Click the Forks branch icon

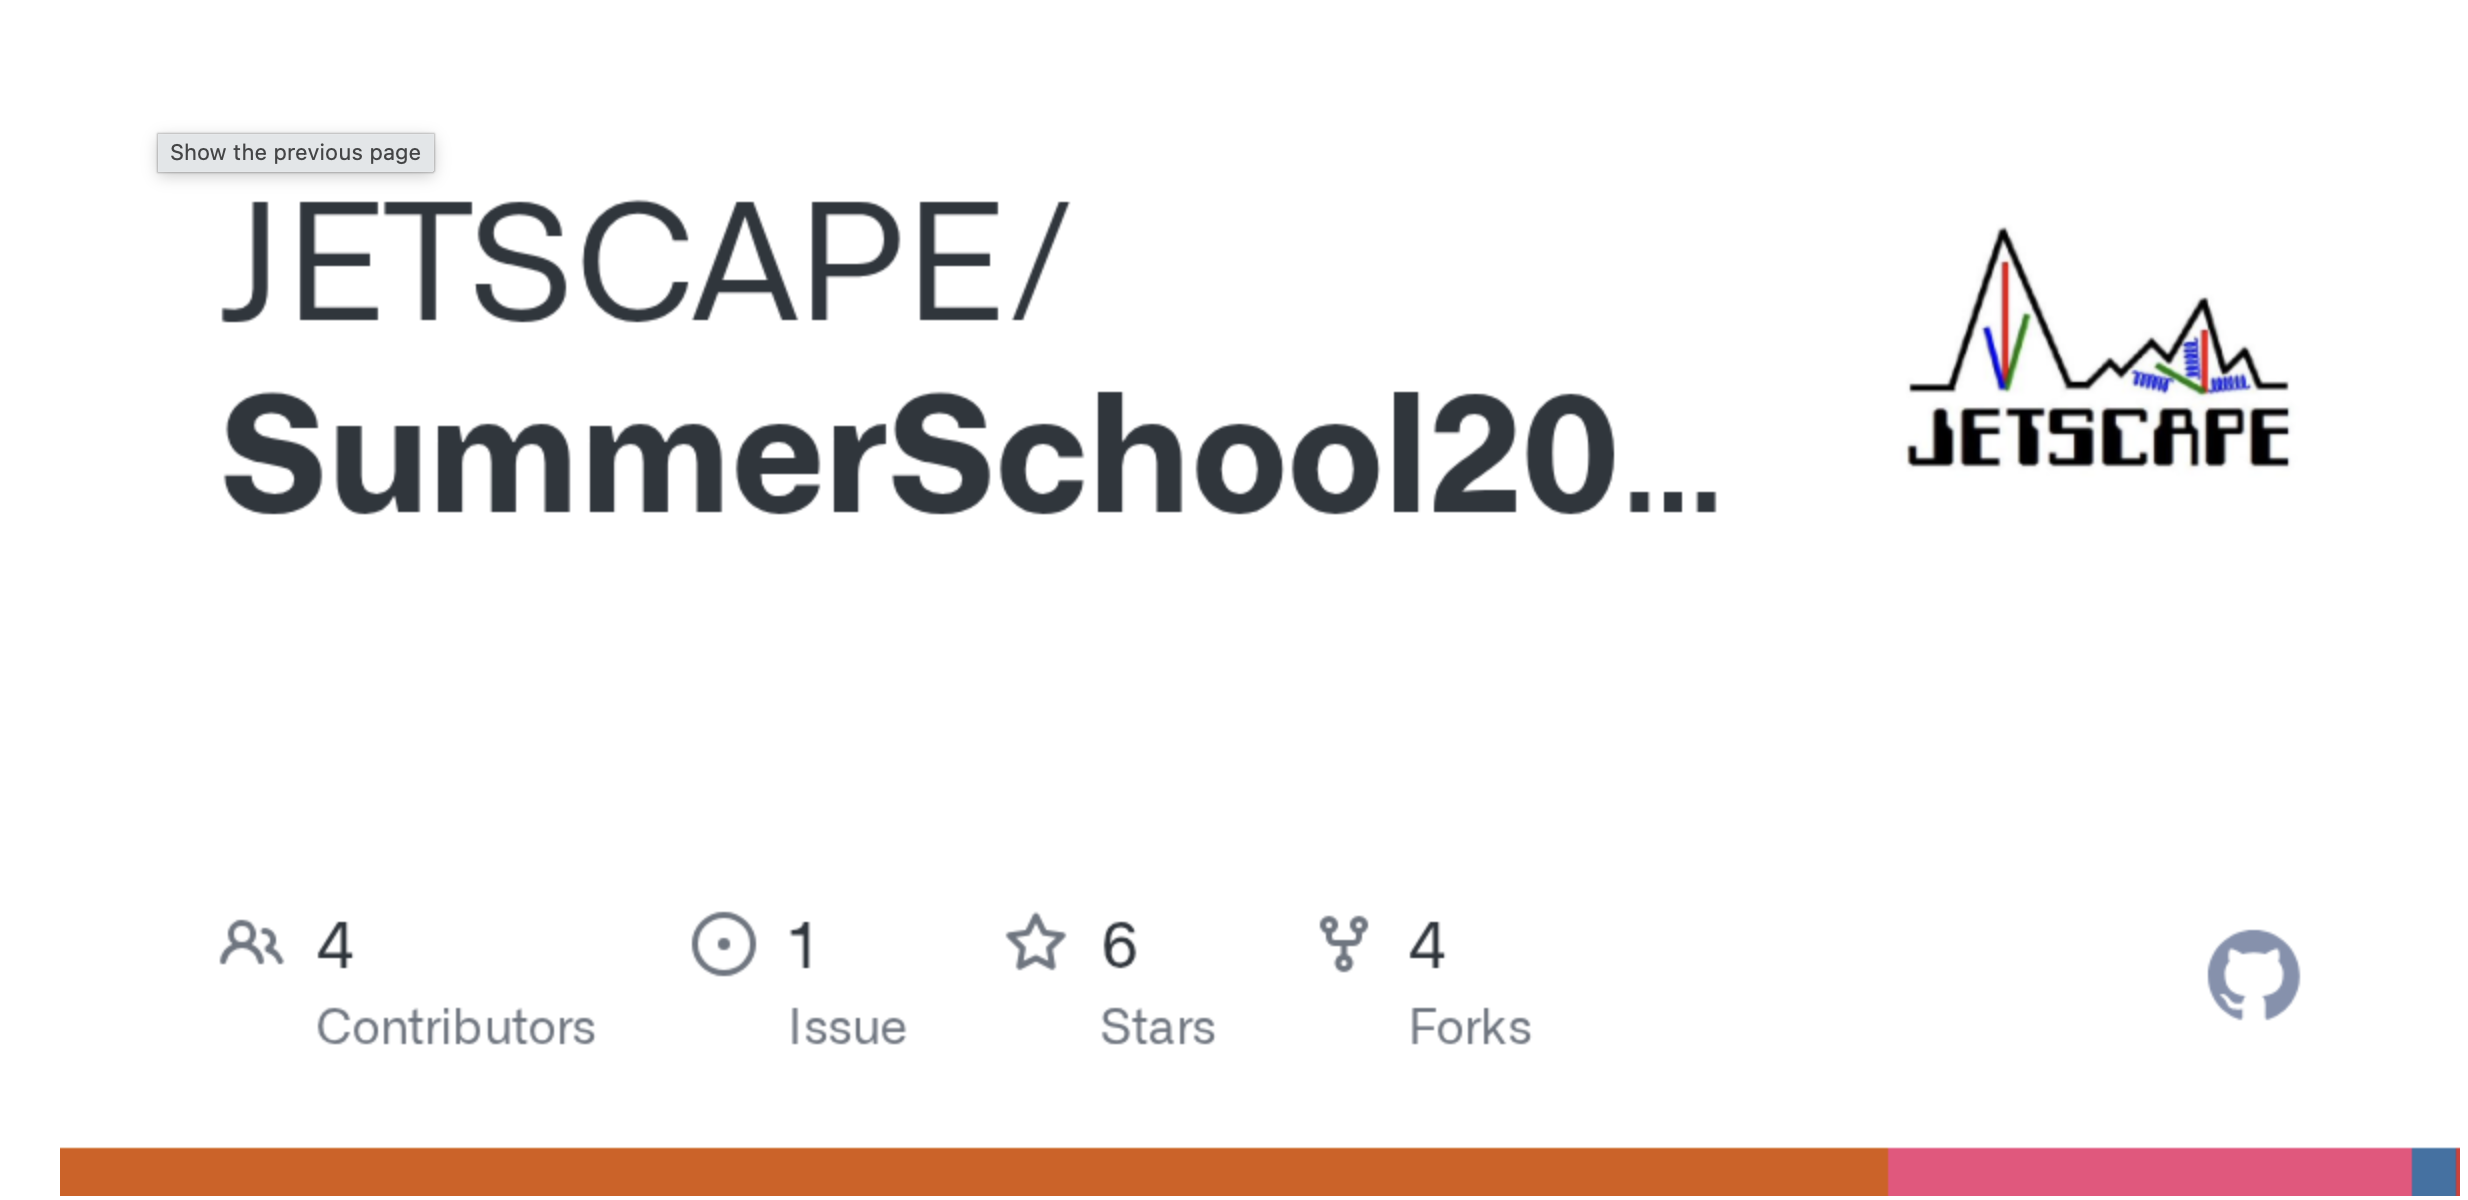click(1343, 943)
